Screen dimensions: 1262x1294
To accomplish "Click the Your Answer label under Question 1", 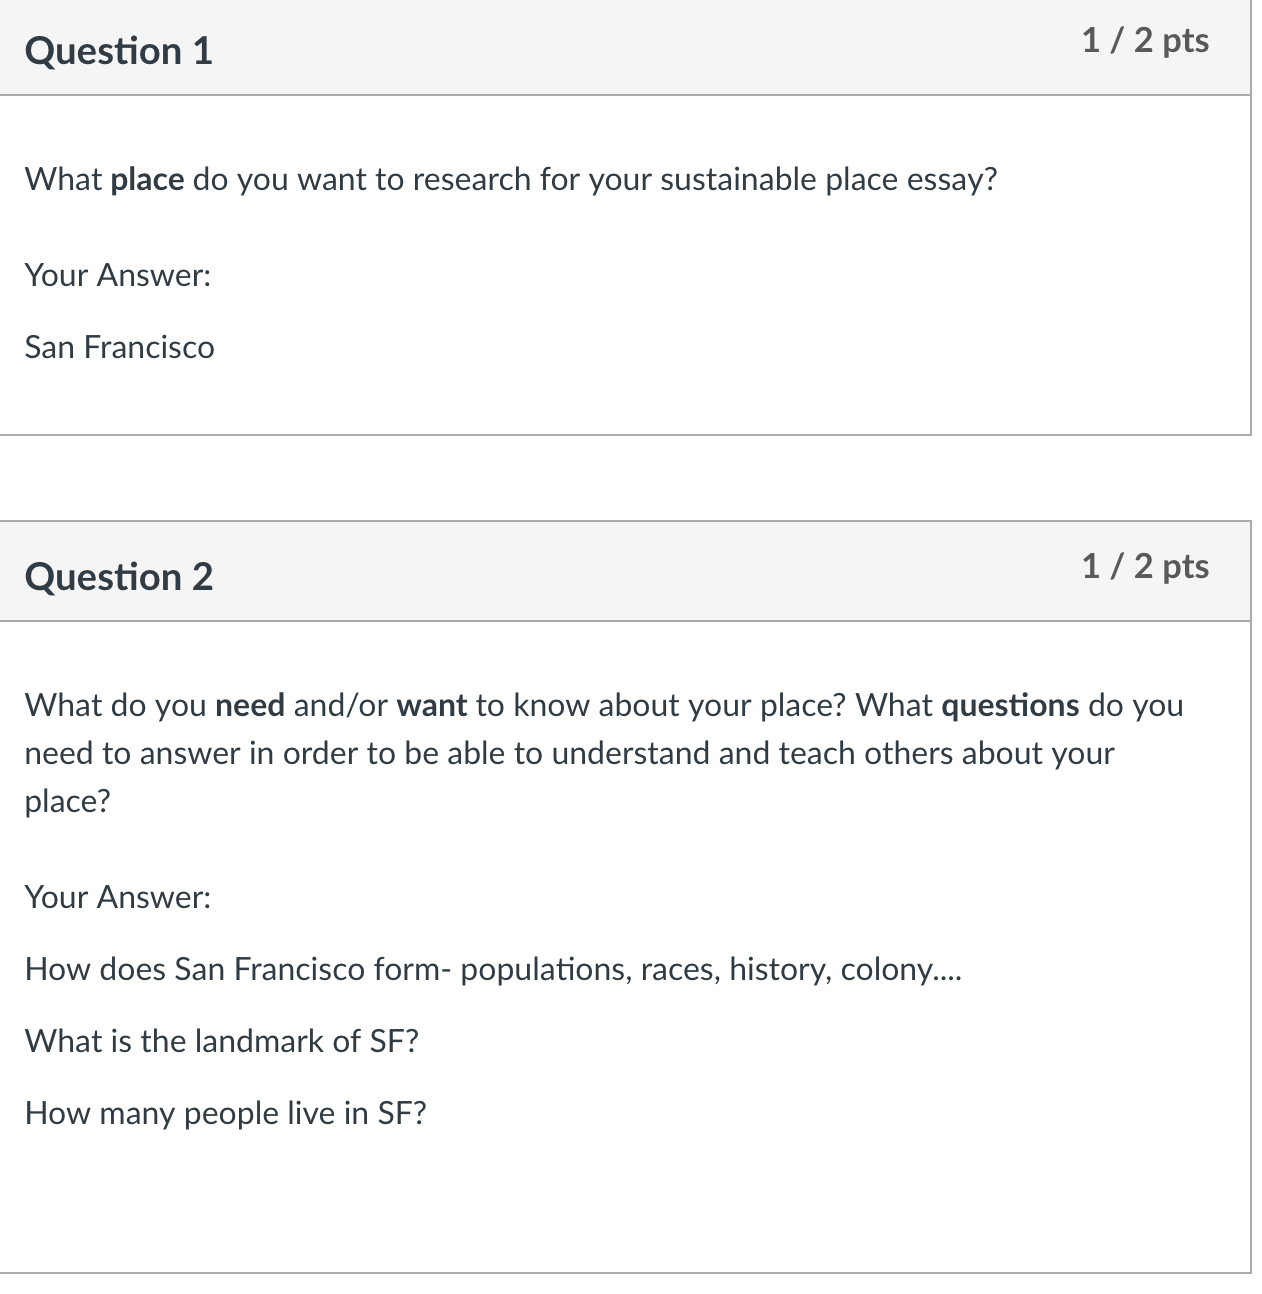I will [118, 275].
